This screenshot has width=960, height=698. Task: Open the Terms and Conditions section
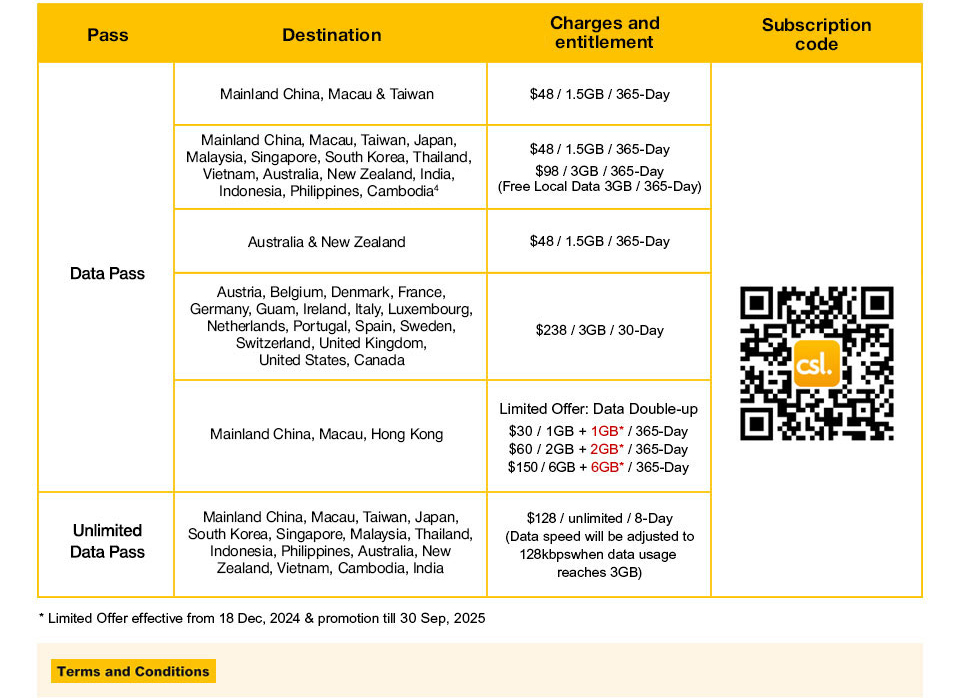tap(133, 671)
